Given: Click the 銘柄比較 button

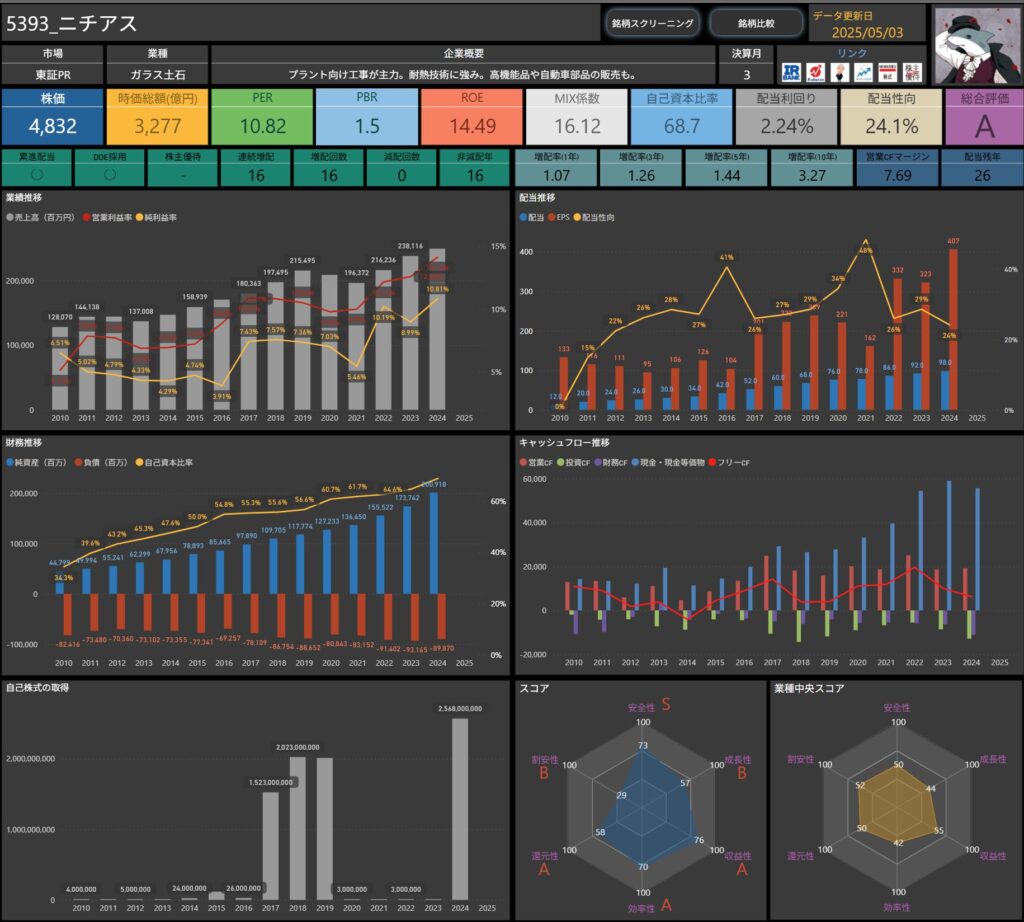Looking at the screenshot, I should 756,24.
